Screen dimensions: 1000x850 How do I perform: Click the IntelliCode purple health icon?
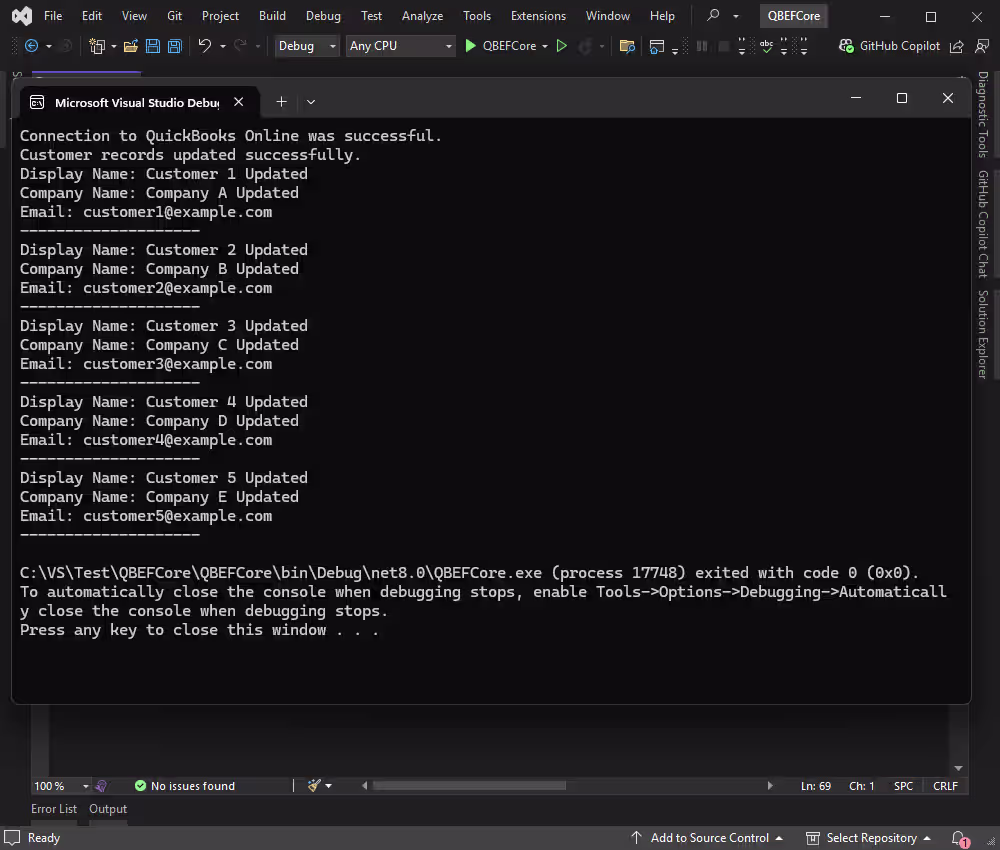101,786
